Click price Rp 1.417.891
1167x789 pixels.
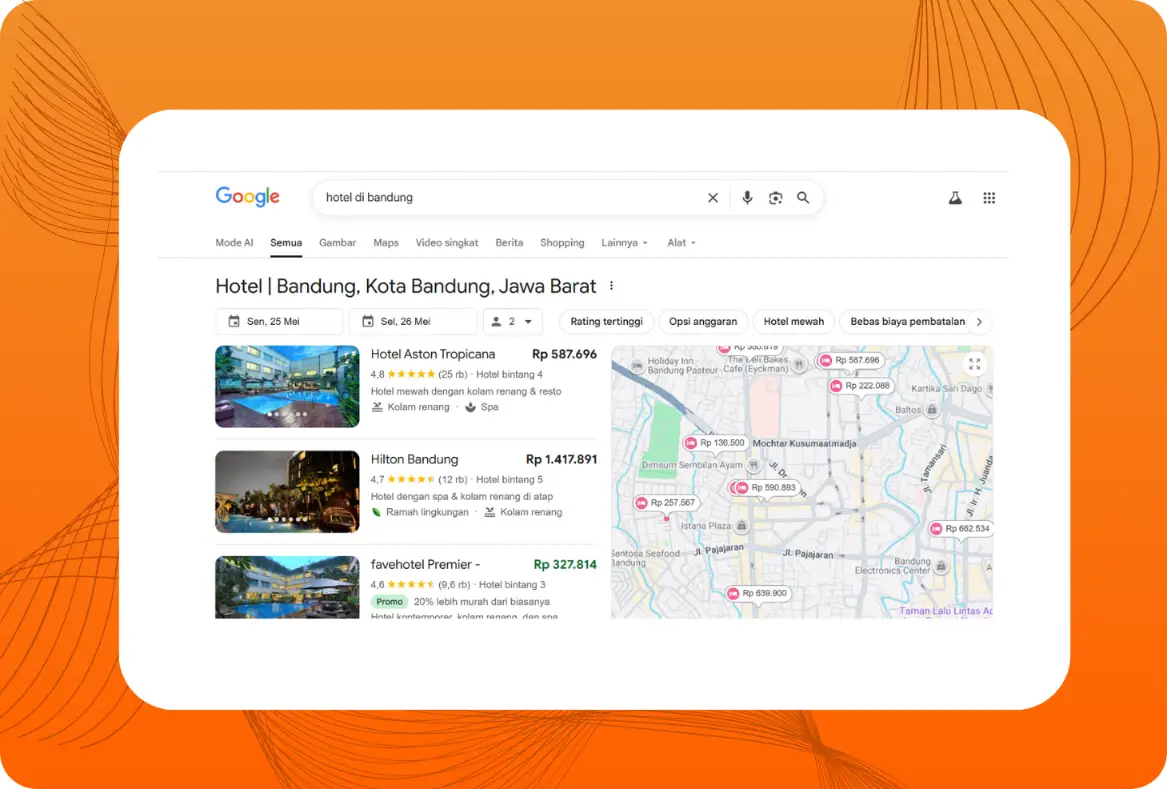pos(561,459)
